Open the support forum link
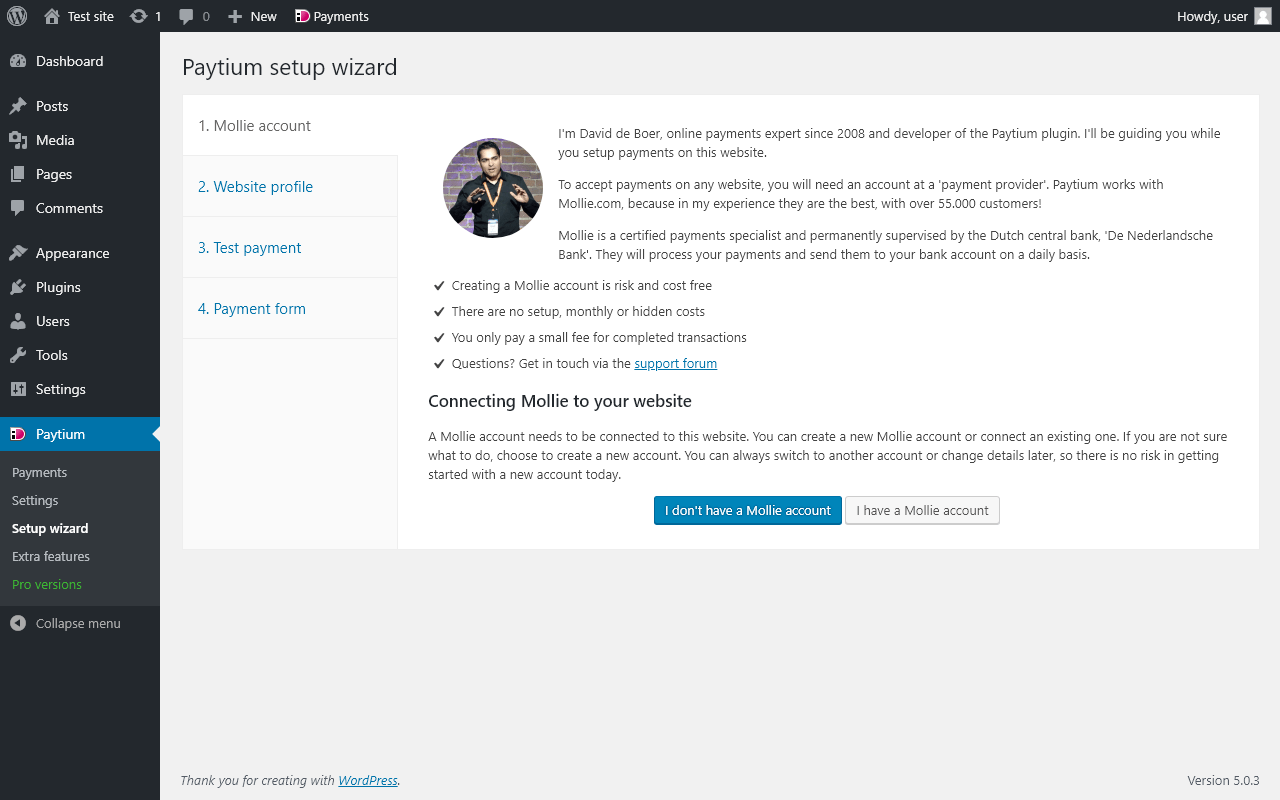Viewport: 1280px width, 800px height. pyautogui.click(x=675, y=364)
